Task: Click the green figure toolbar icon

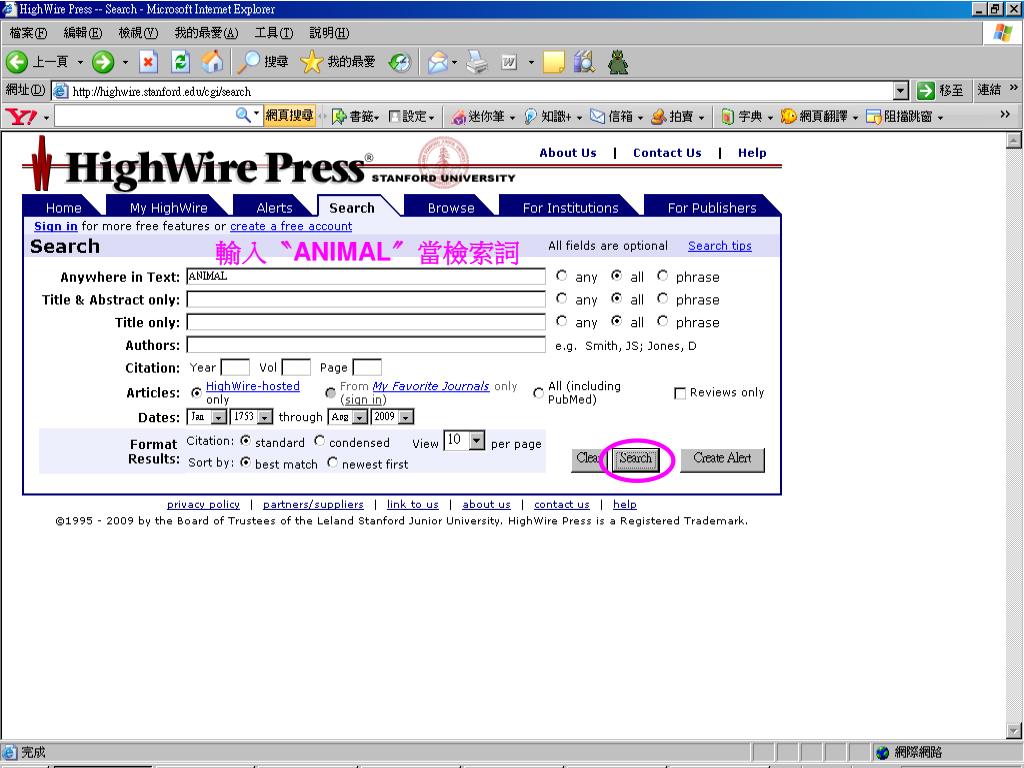Action: click(x=617, y=62)
